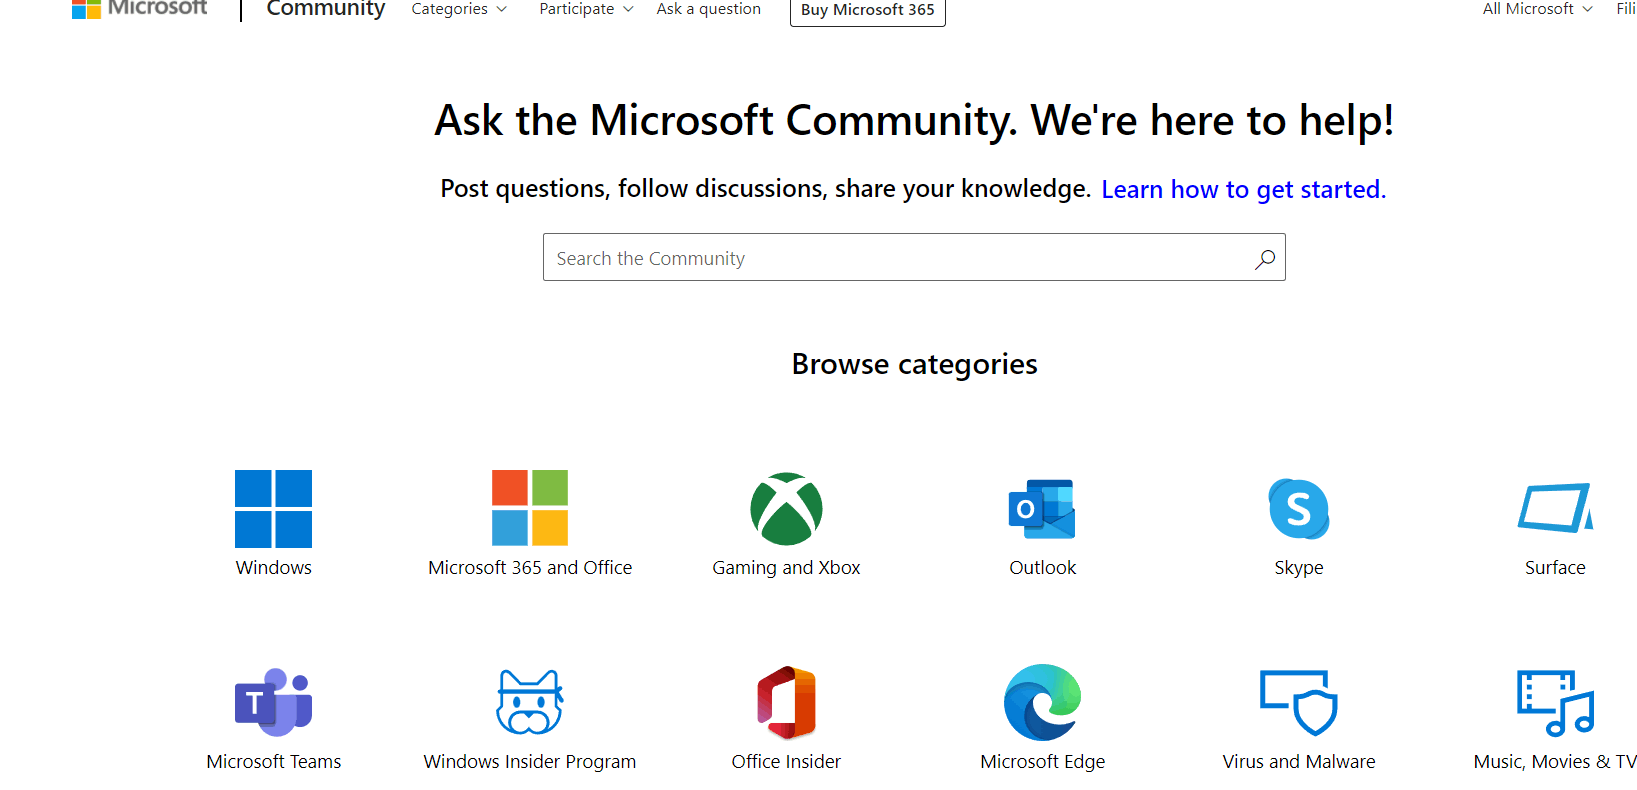Click the Windows category label
Image resolution: width=1637 pixels, height=790 pixels.
[x=273, y=567]
